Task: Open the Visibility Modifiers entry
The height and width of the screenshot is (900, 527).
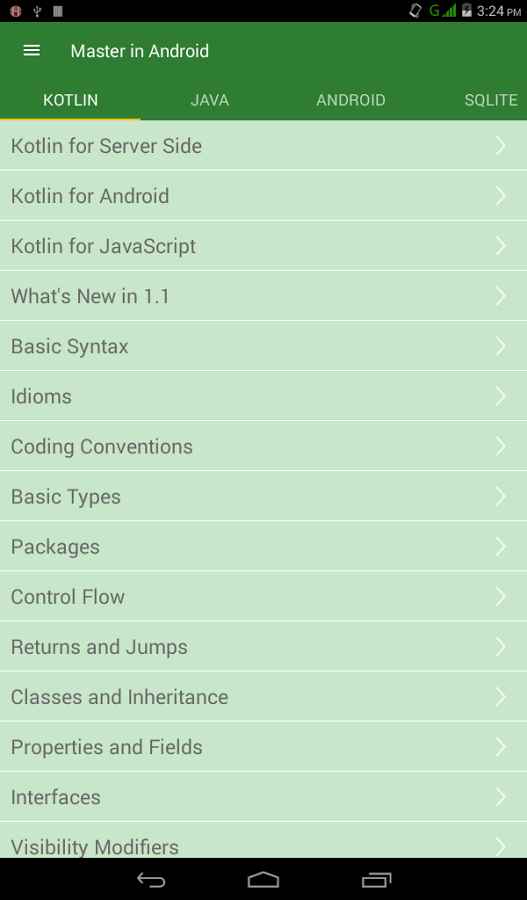Action: pos(264,841)
